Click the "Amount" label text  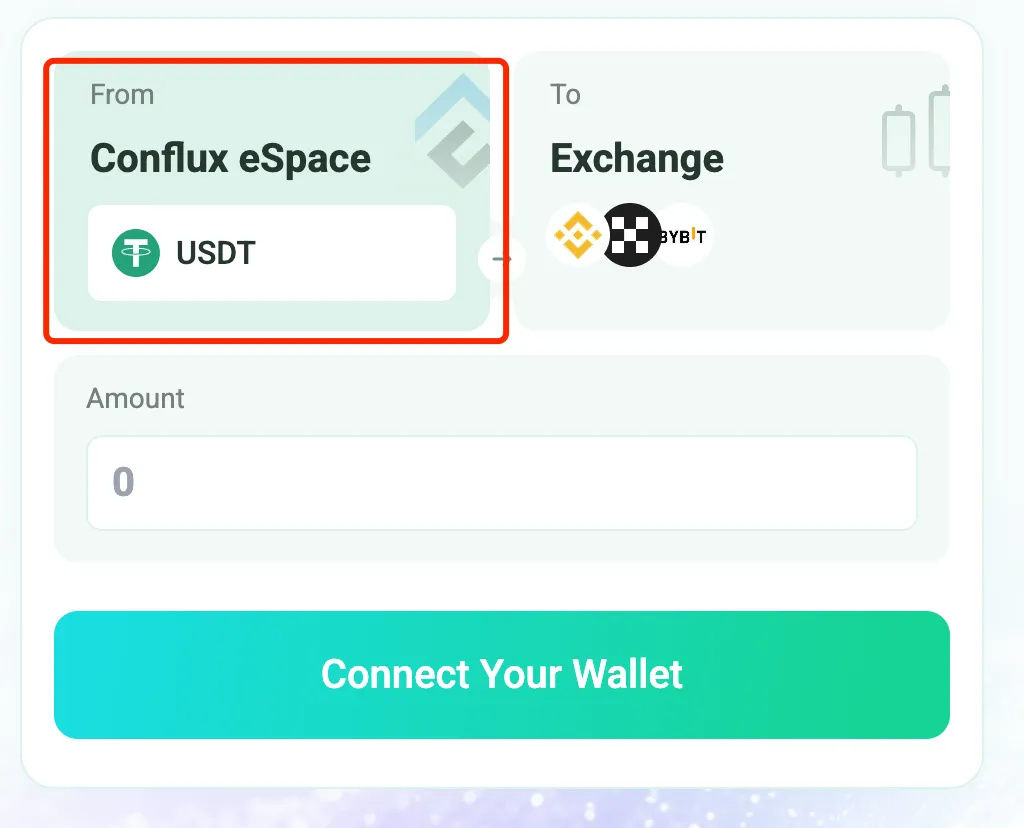(136, 398)
